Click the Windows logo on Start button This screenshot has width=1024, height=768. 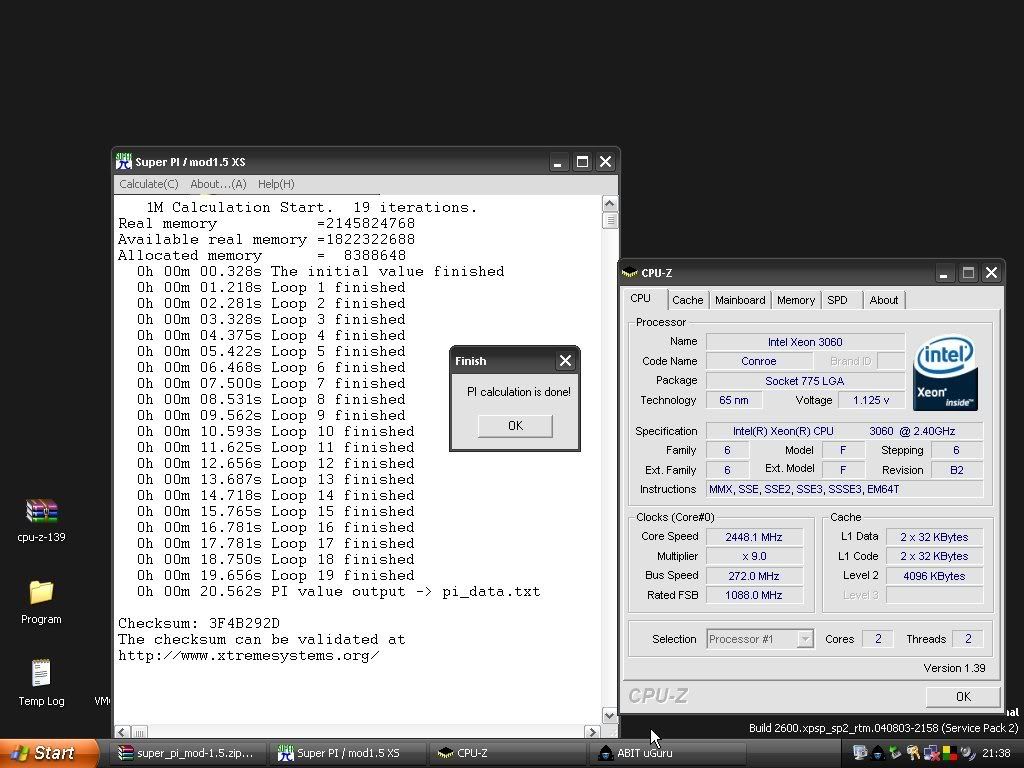point(19,753)
